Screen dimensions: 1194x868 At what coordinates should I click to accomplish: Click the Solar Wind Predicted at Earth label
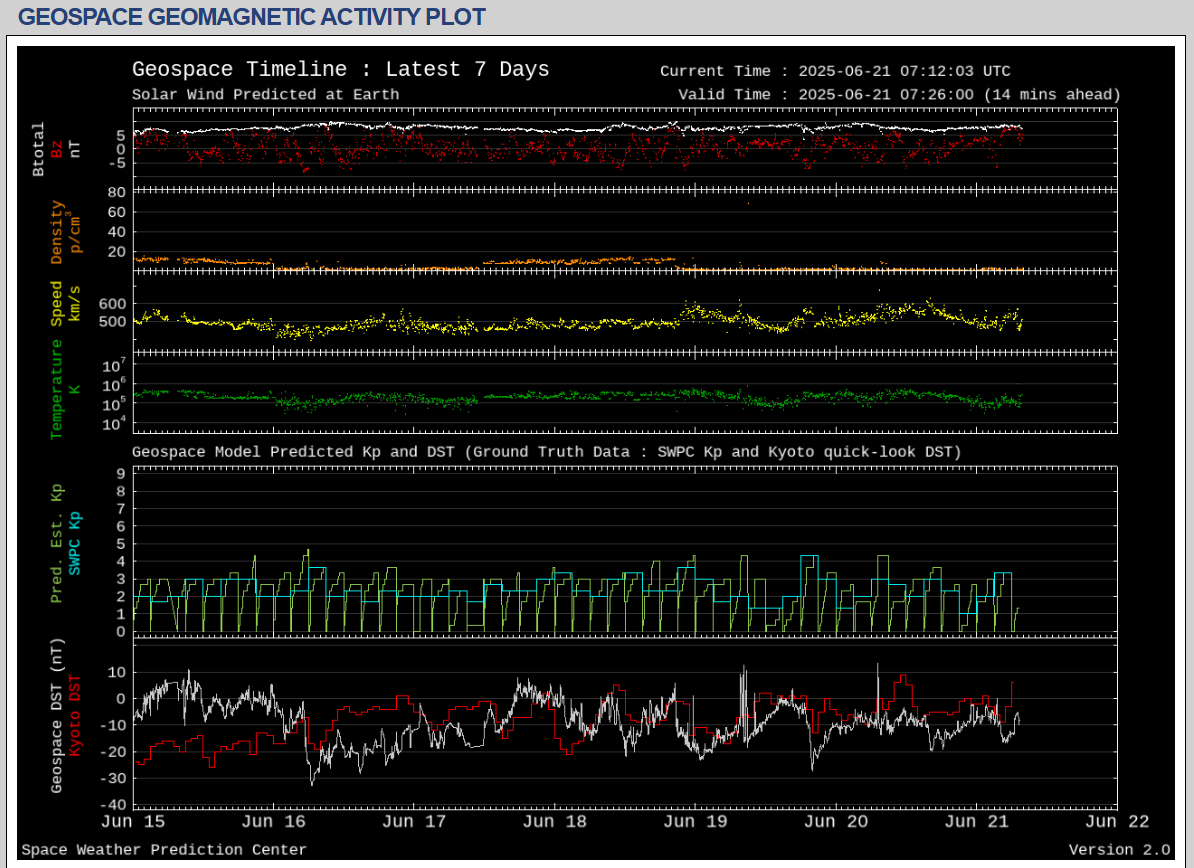point(265,95)
